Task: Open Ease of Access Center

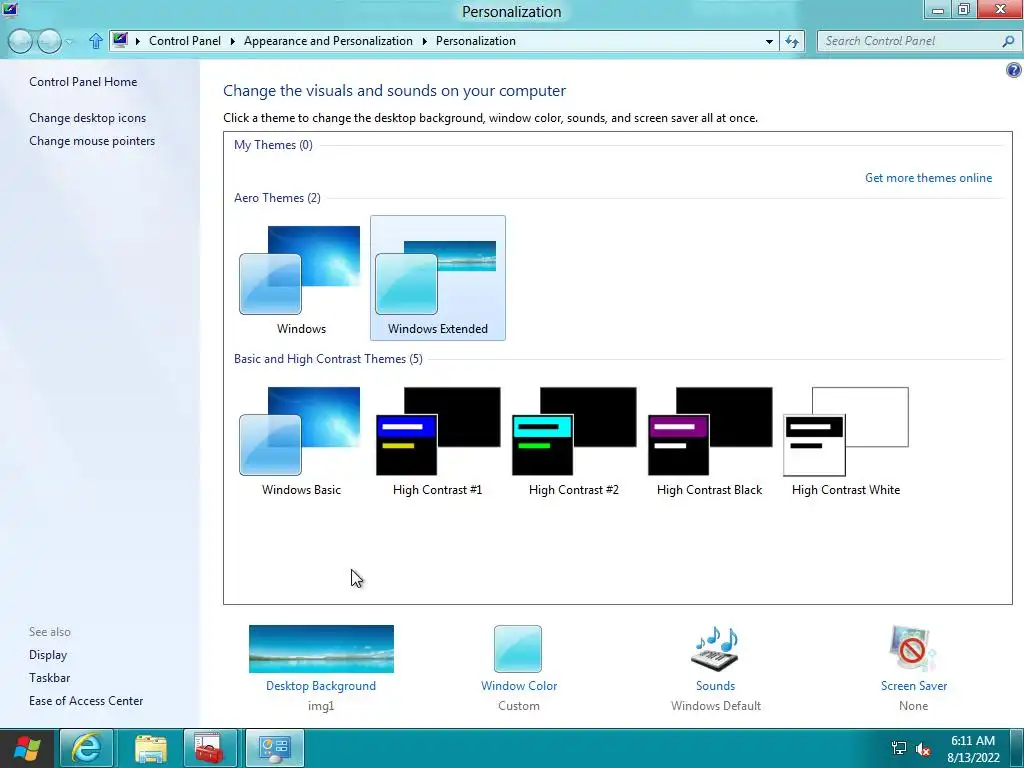Action: pos(86,701)
